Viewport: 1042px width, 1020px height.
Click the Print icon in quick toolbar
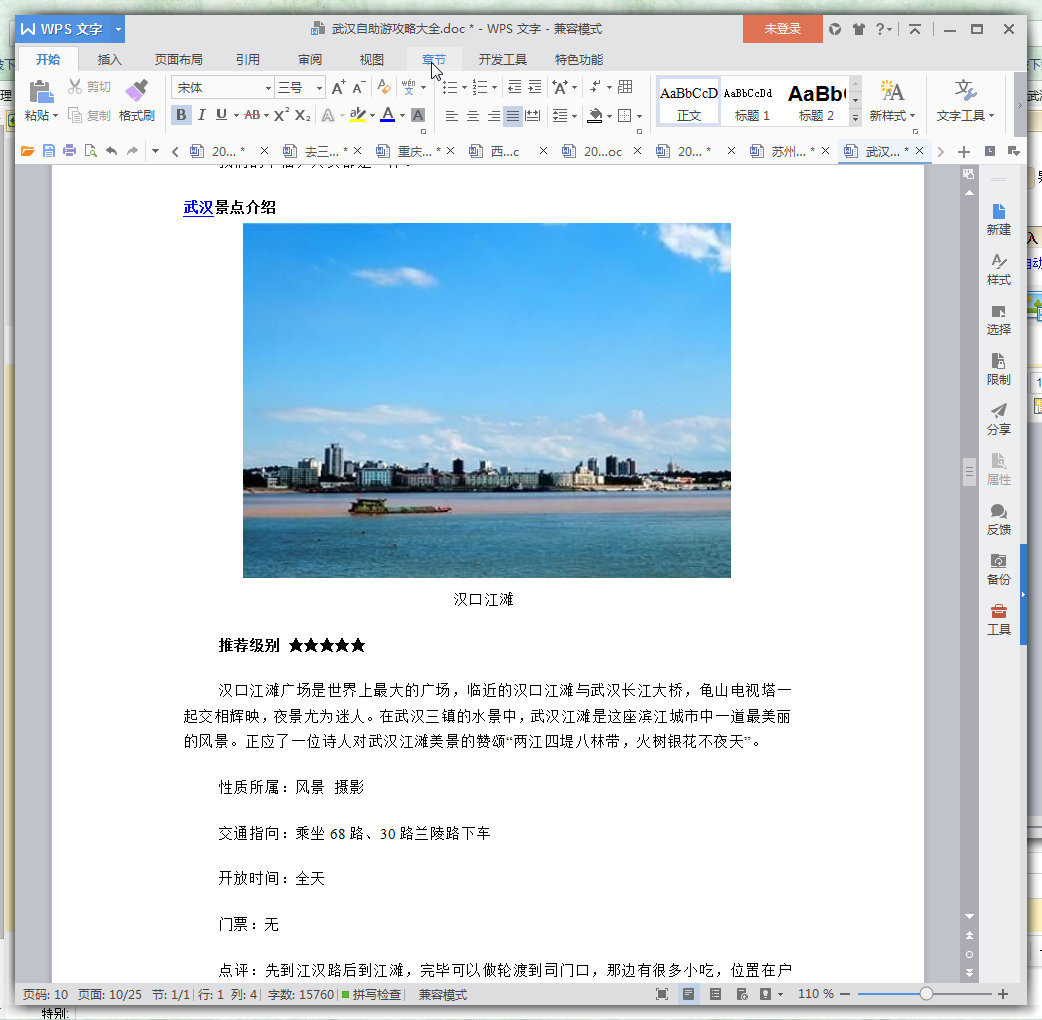click(x=69, y=151)
